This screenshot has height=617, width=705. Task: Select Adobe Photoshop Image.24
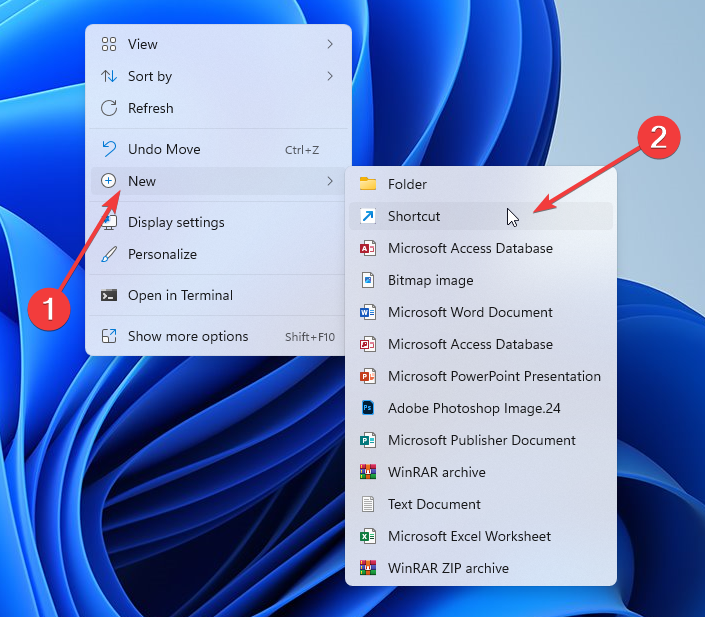481,408
